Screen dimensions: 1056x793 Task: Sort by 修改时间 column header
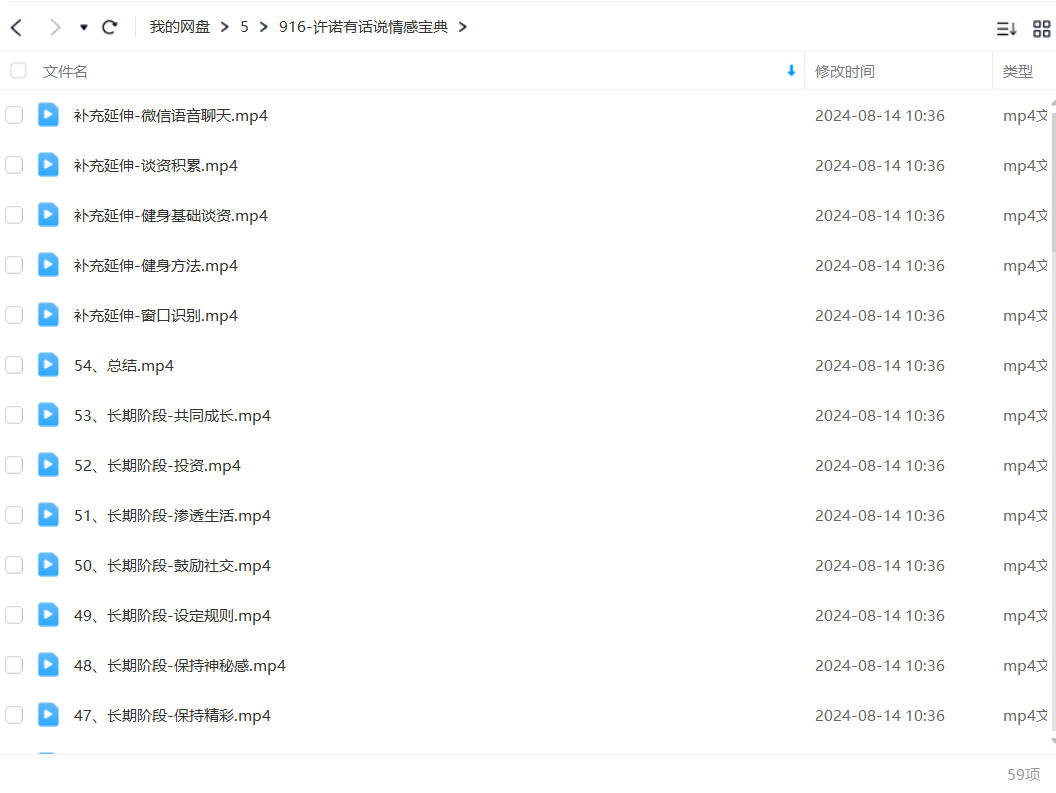(x=845, y=71)
